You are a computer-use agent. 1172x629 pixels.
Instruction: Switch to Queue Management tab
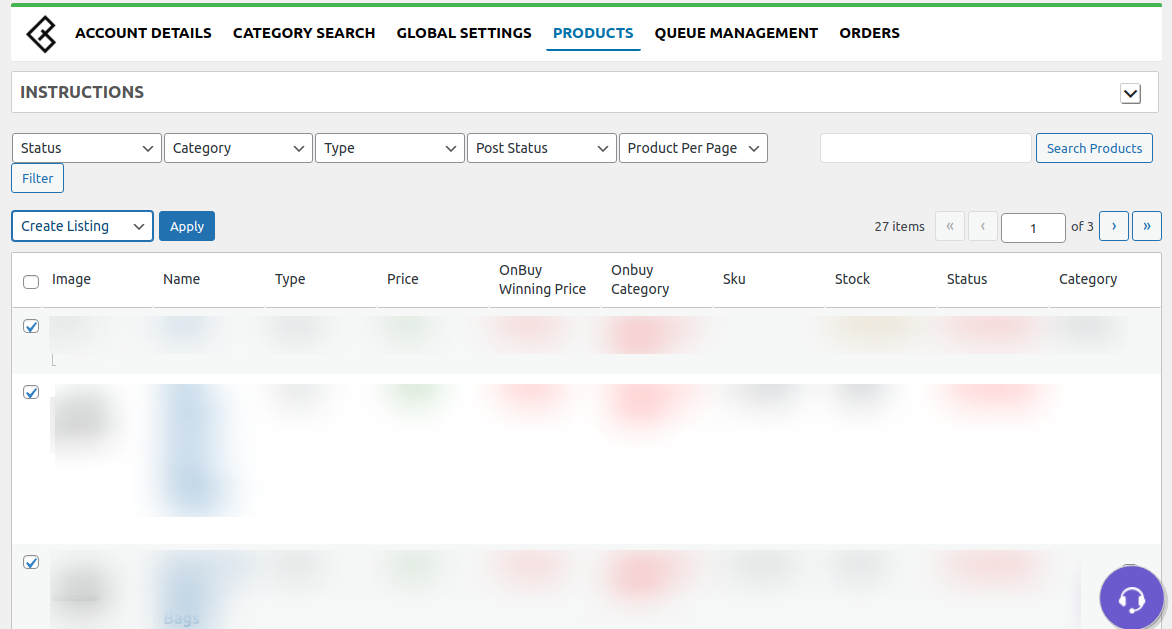[736, 33]
